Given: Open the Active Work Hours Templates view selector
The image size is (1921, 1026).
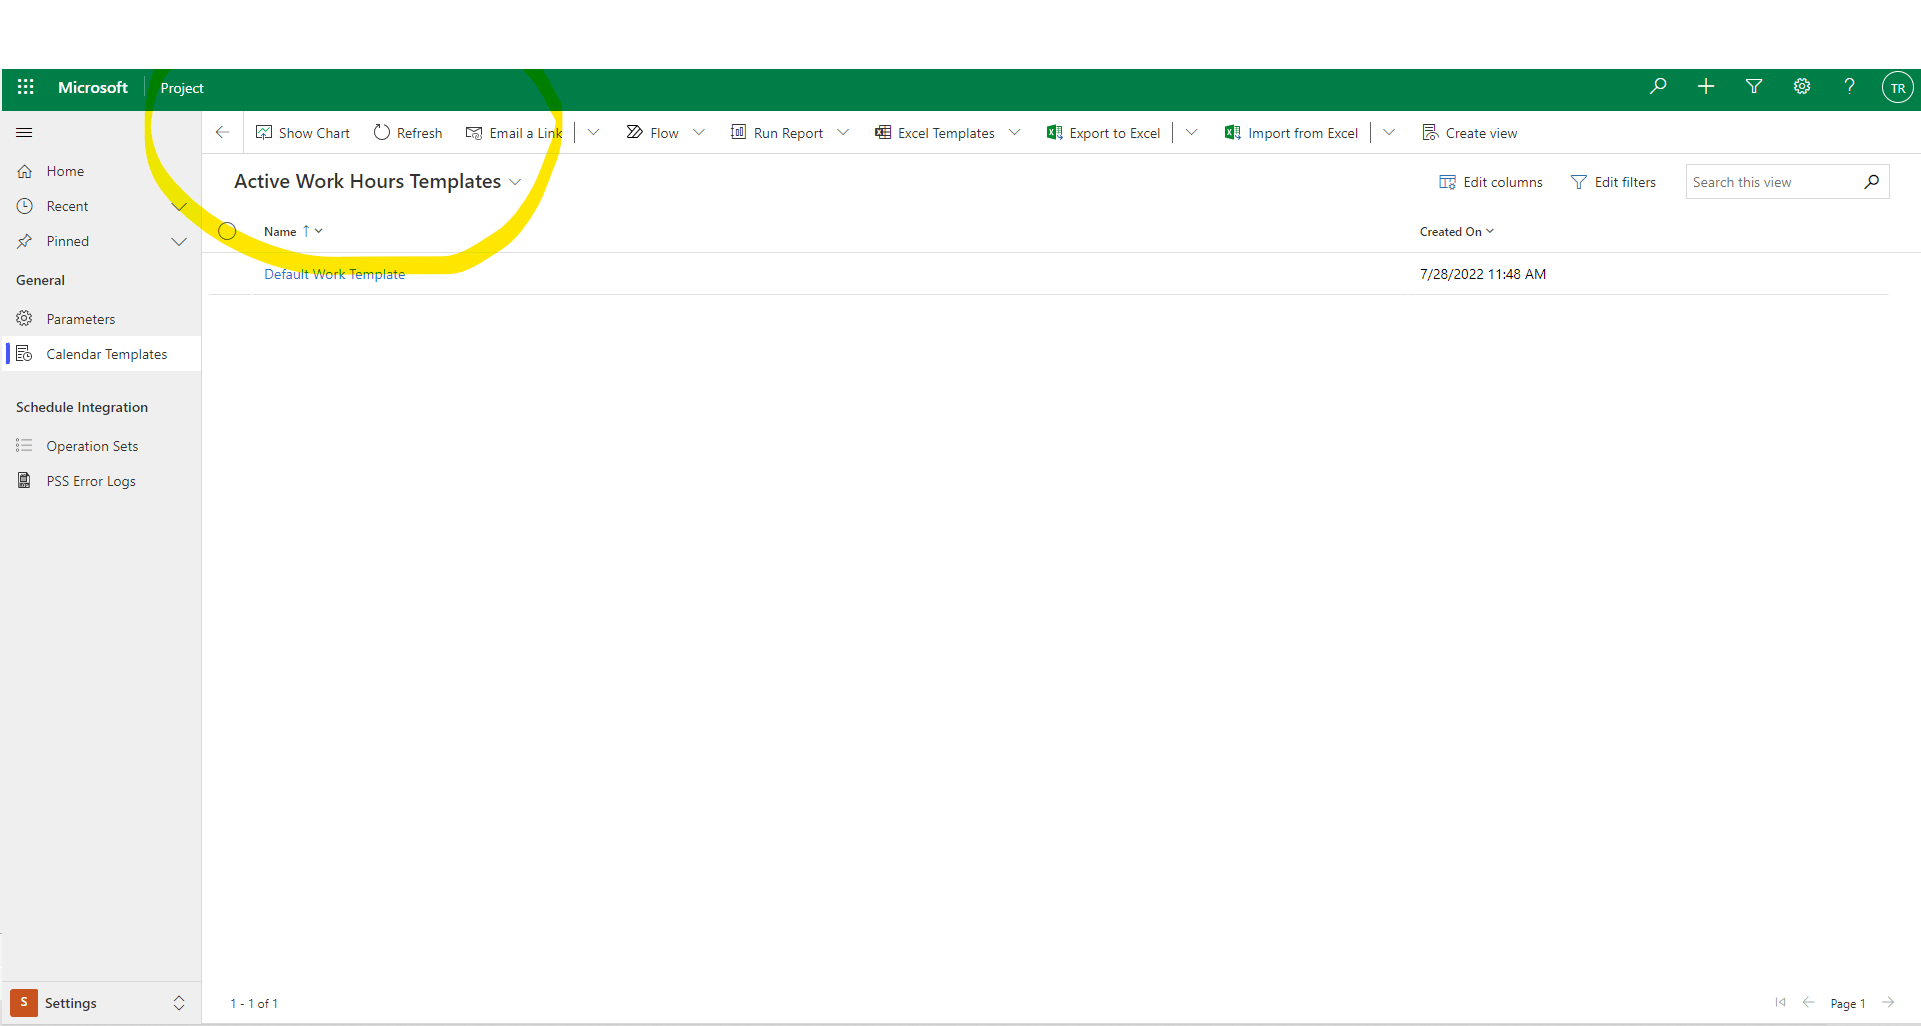Looking at the screenshot, I should click(x=378, y=181).
